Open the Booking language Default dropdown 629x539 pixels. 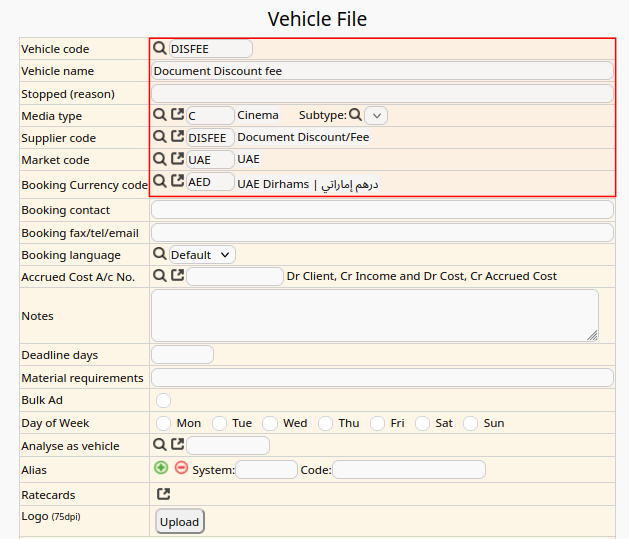pos(202,255)
